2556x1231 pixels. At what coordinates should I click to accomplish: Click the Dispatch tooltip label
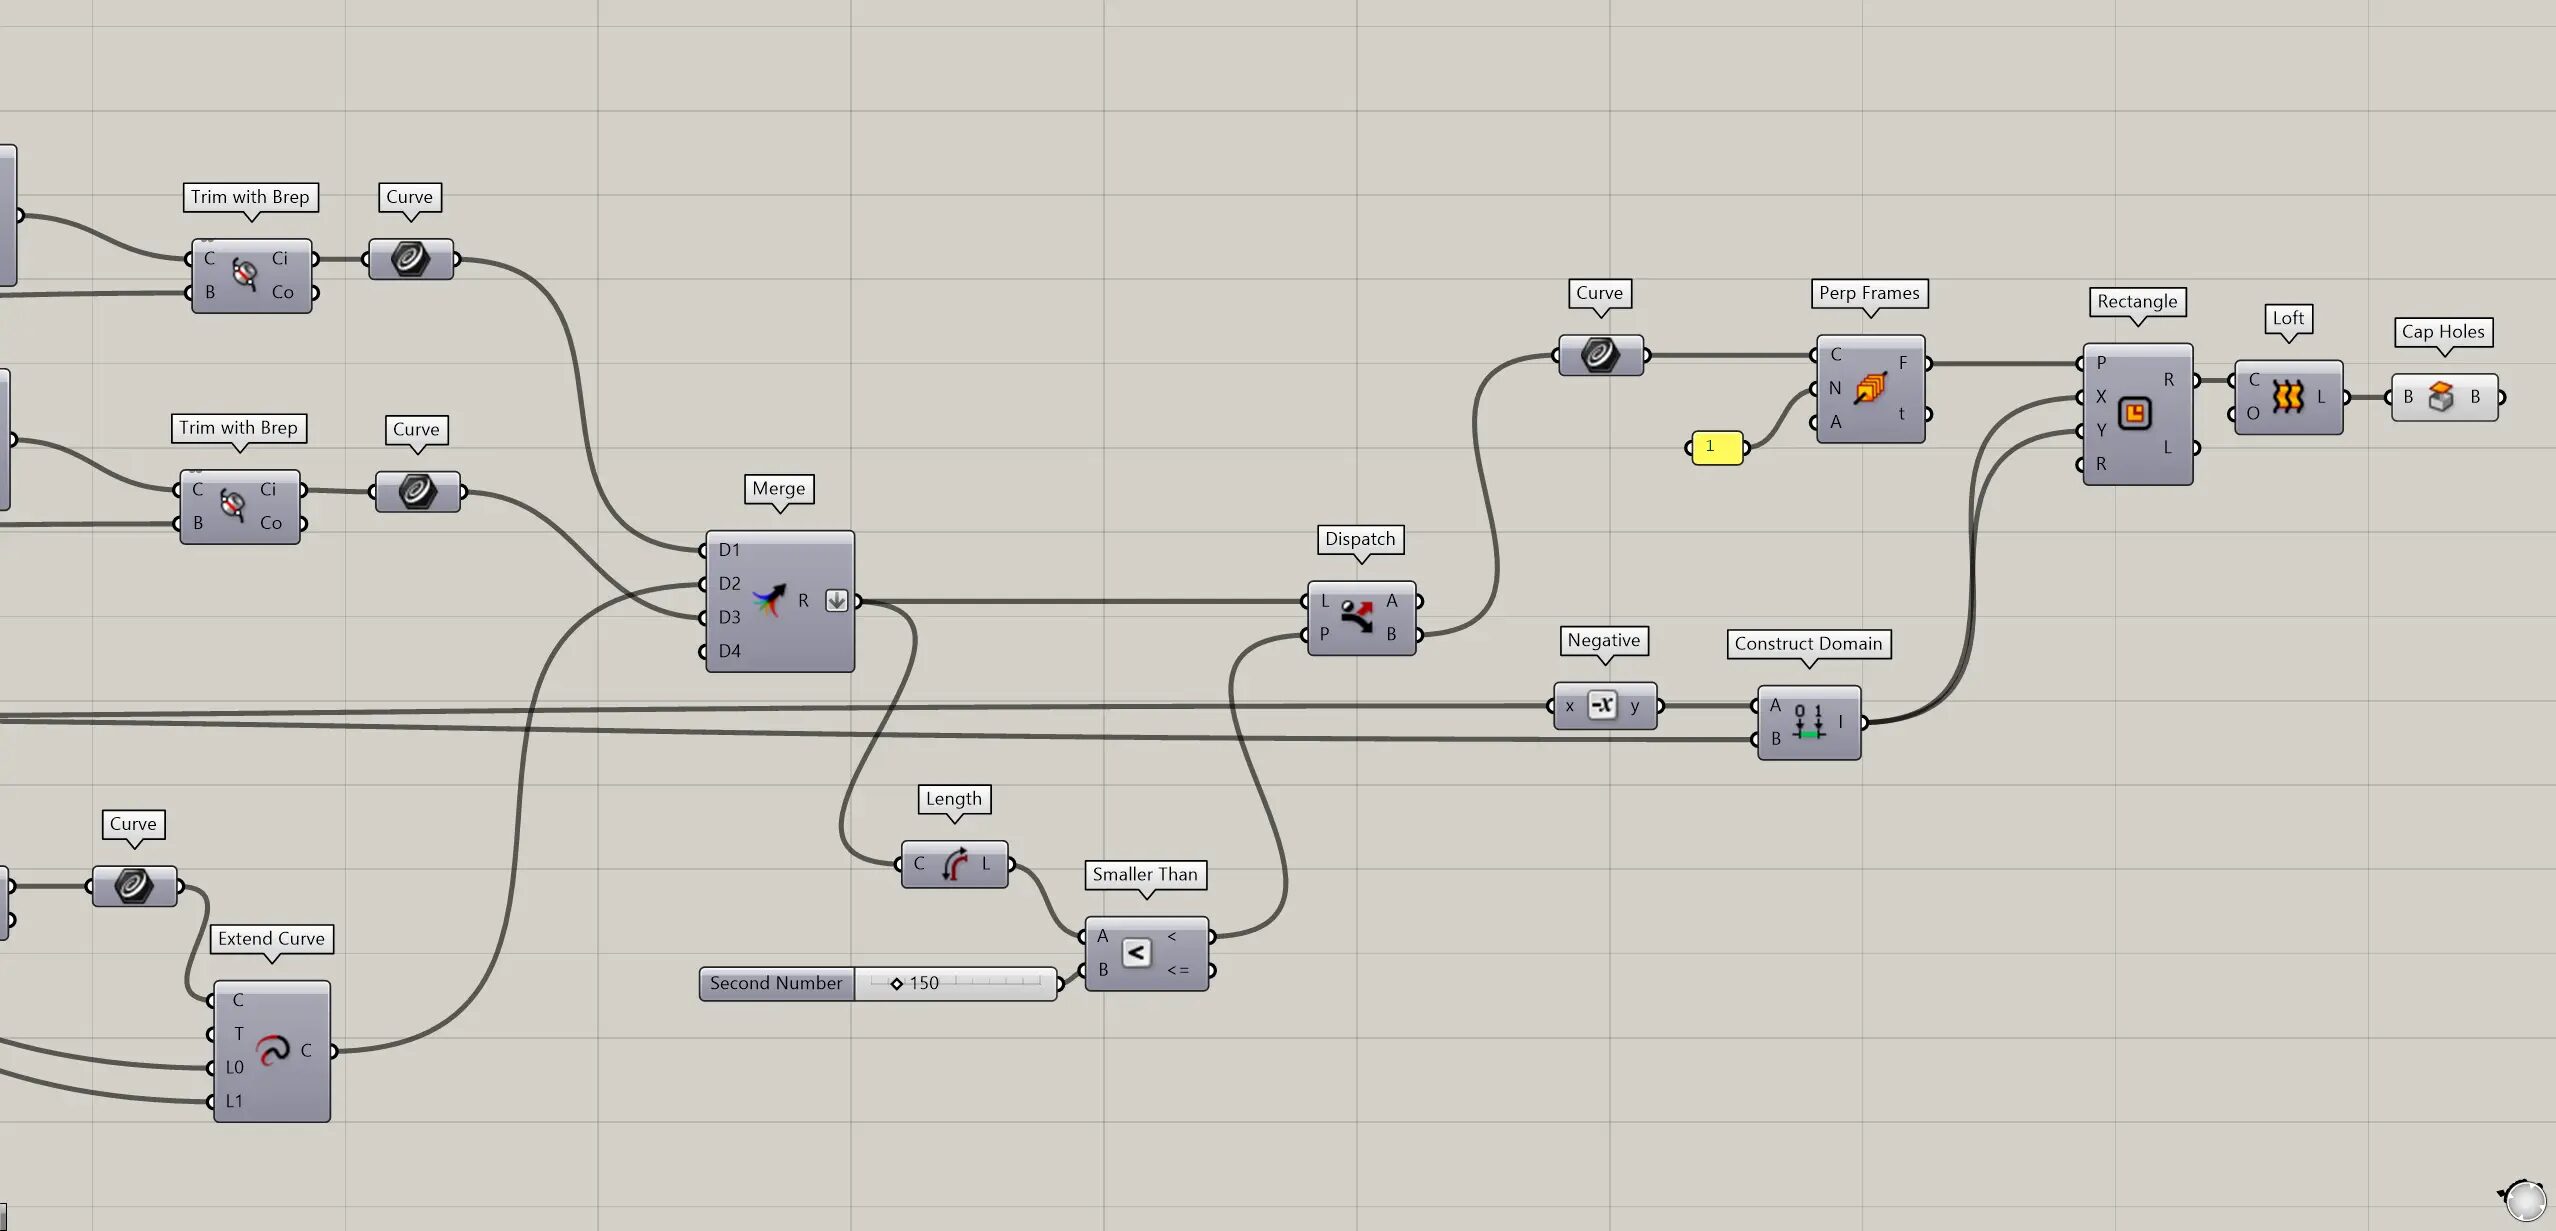(1360, 539)
